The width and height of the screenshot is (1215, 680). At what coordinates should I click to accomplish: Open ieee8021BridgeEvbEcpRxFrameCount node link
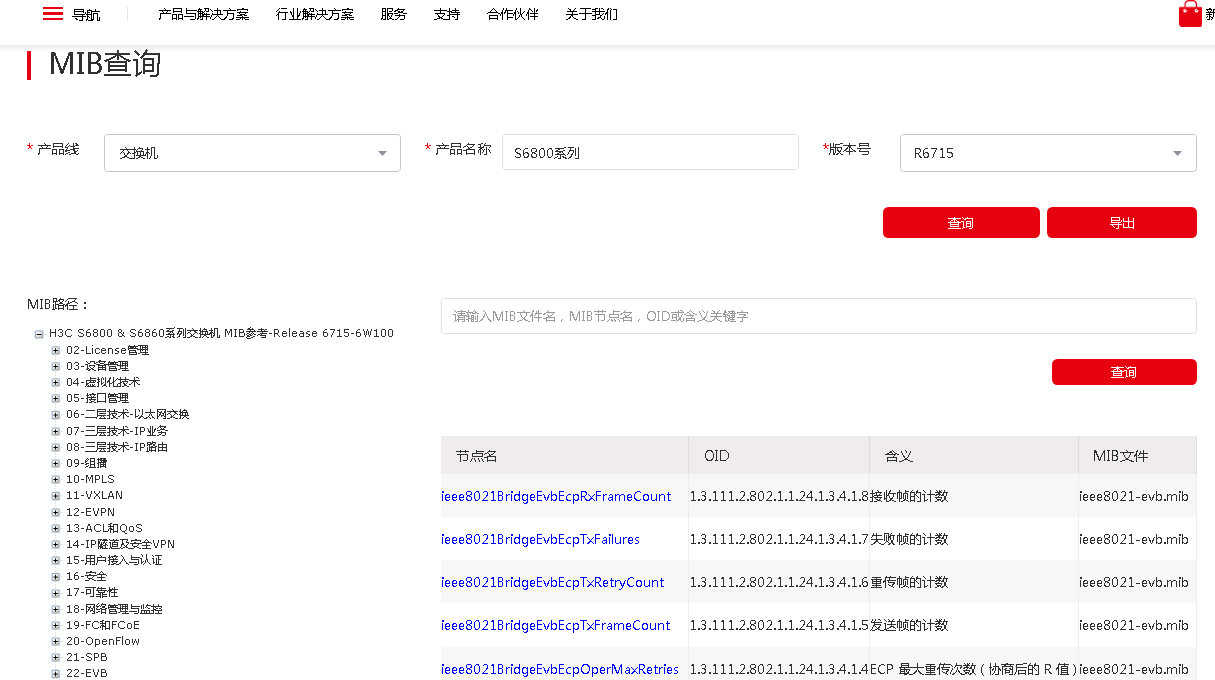(556, 496)
